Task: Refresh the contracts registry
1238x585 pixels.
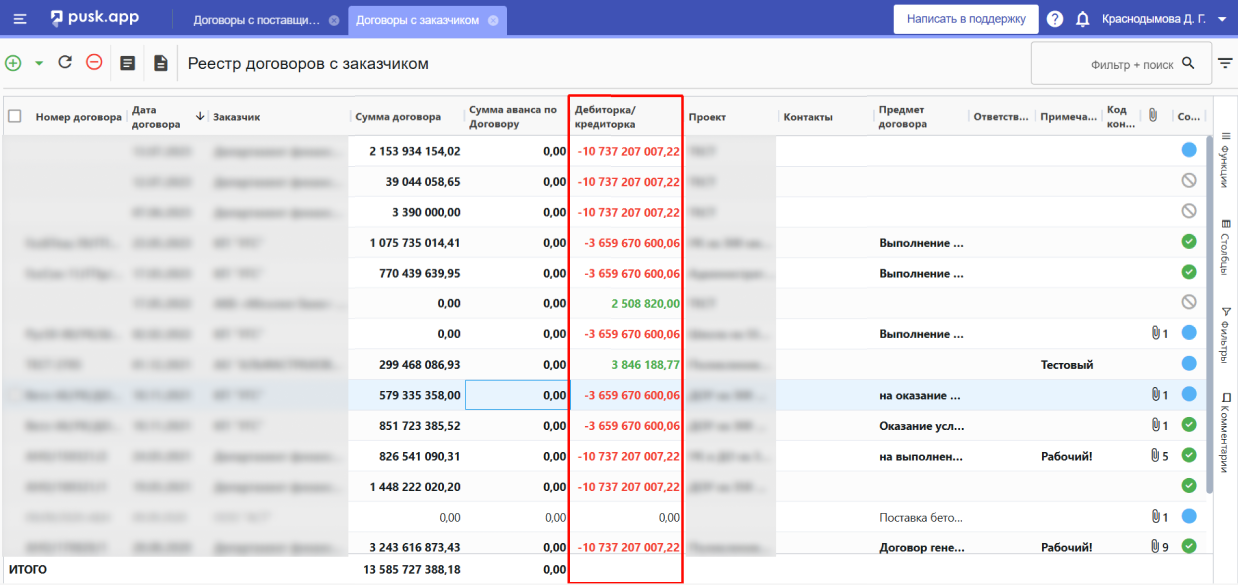Action: click(x=65, y=63)
